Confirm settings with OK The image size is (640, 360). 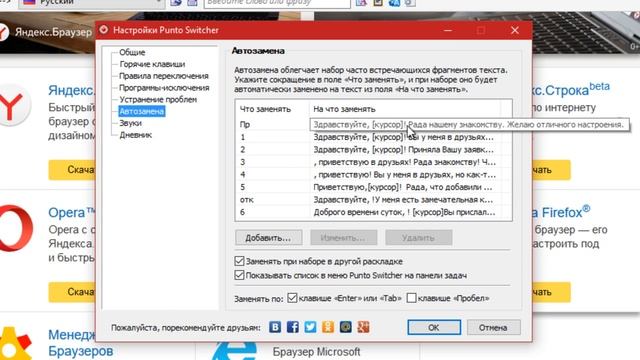click(434, 327)
